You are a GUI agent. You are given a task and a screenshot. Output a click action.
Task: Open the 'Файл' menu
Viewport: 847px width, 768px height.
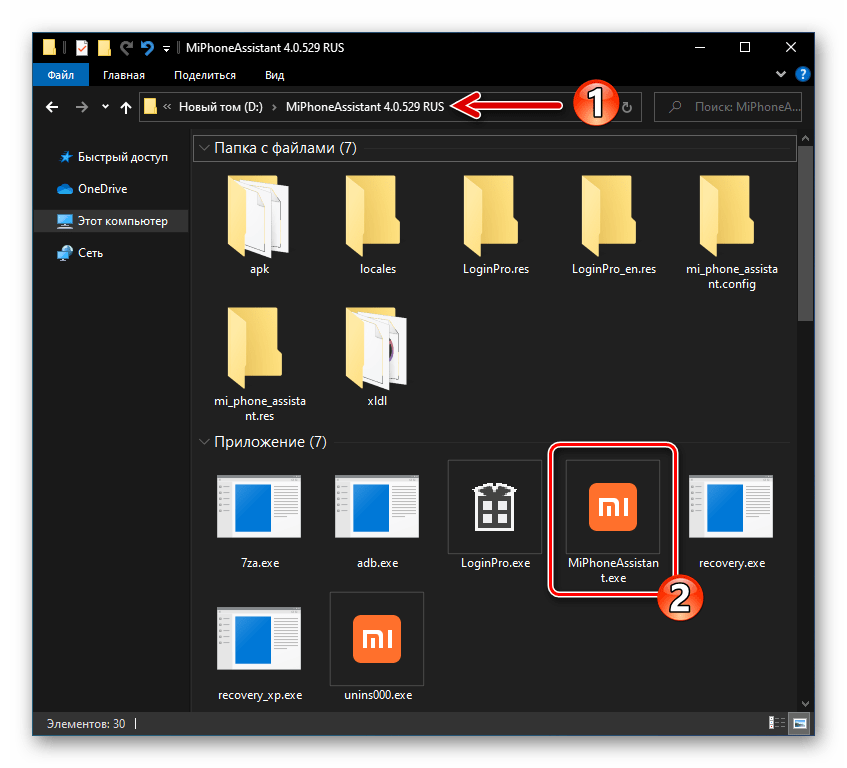click(x=61, y=75)
